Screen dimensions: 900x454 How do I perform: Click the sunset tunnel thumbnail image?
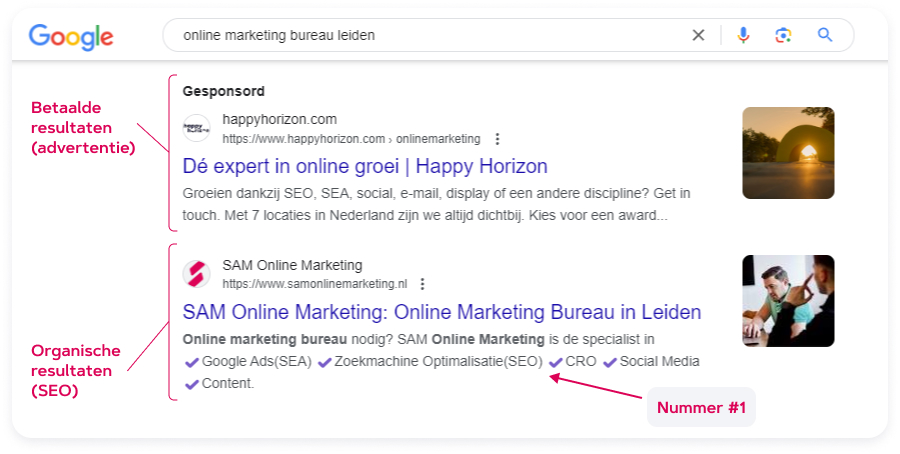[788, 153]
